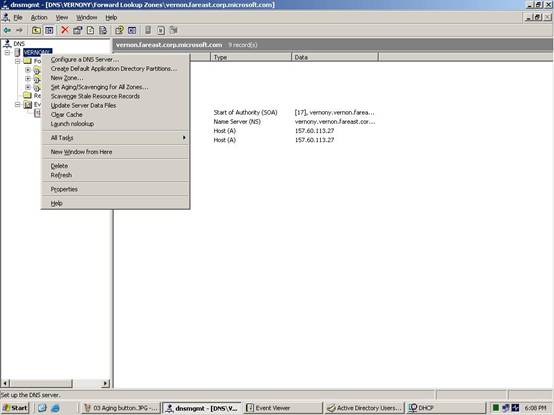The width and height of the screenshot is (554, 415).
Task: Click the New Record document toolbar icon
Action: (161, 30)
